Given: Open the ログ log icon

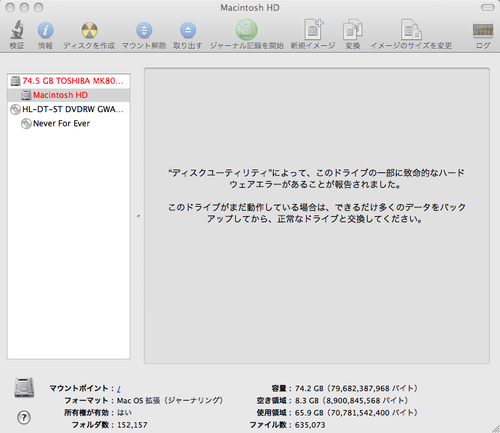Looking at the screenshot, I should point(483,30).
